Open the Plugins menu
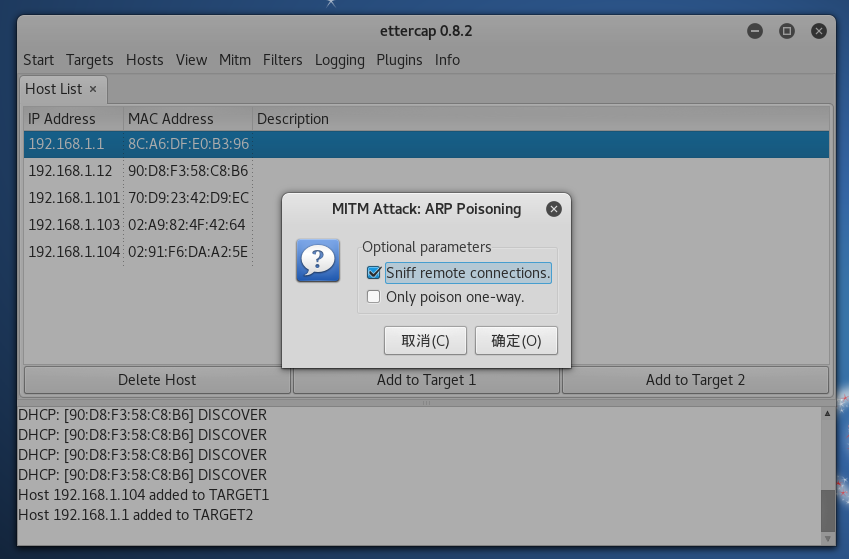This screenshot has height=559, width=849. tap(399, 60)
